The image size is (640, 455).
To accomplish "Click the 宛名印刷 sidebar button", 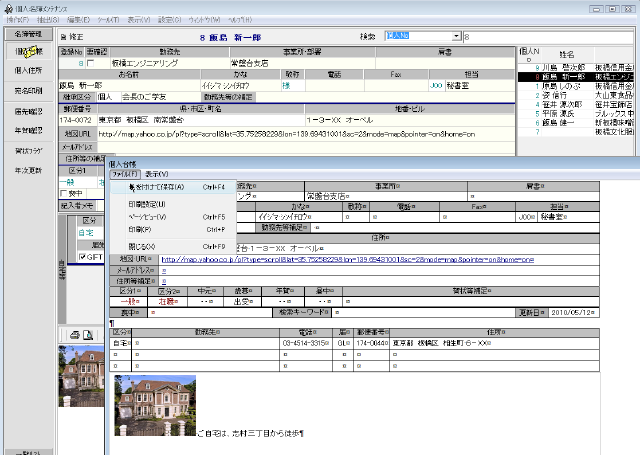I will point(29,91).
